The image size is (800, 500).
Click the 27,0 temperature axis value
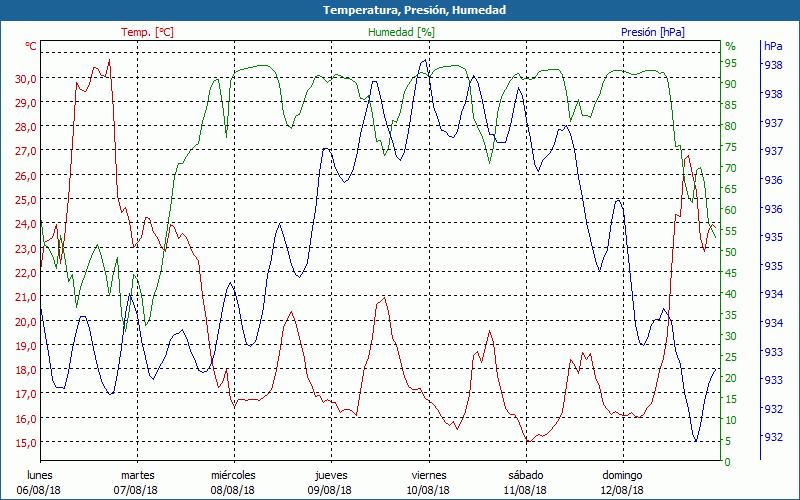pos(27,151)
